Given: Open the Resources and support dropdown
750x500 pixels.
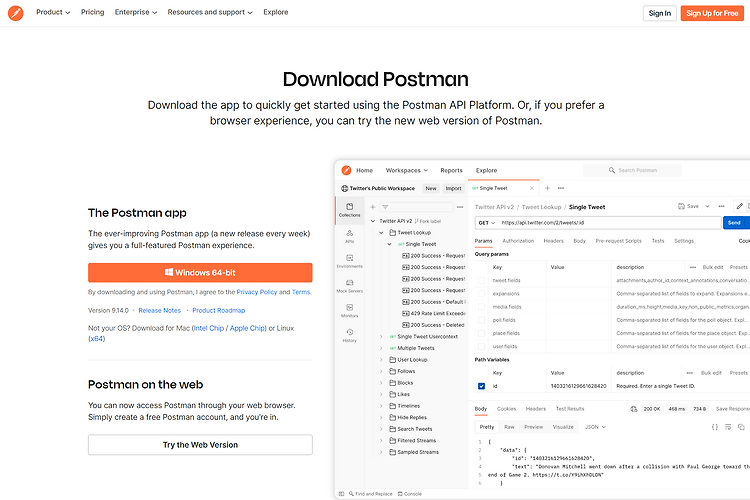Looking at the screenshot, I should click(210, 12).
